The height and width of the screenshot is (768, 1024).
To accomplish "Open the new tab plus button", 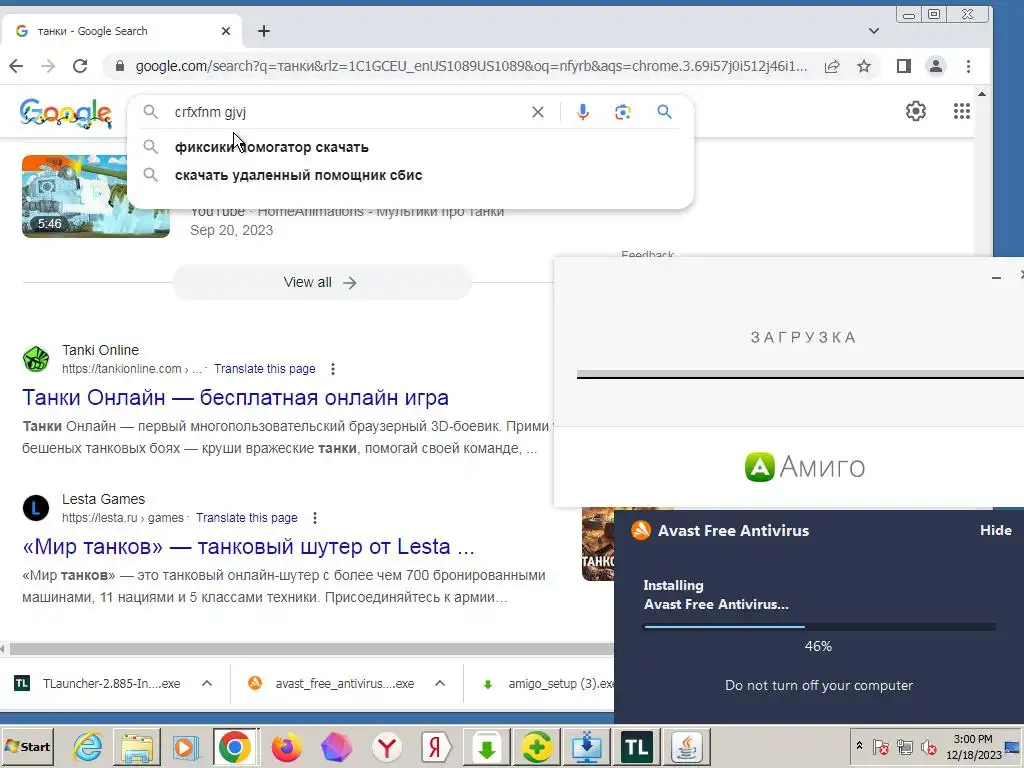I will point(264,31).
